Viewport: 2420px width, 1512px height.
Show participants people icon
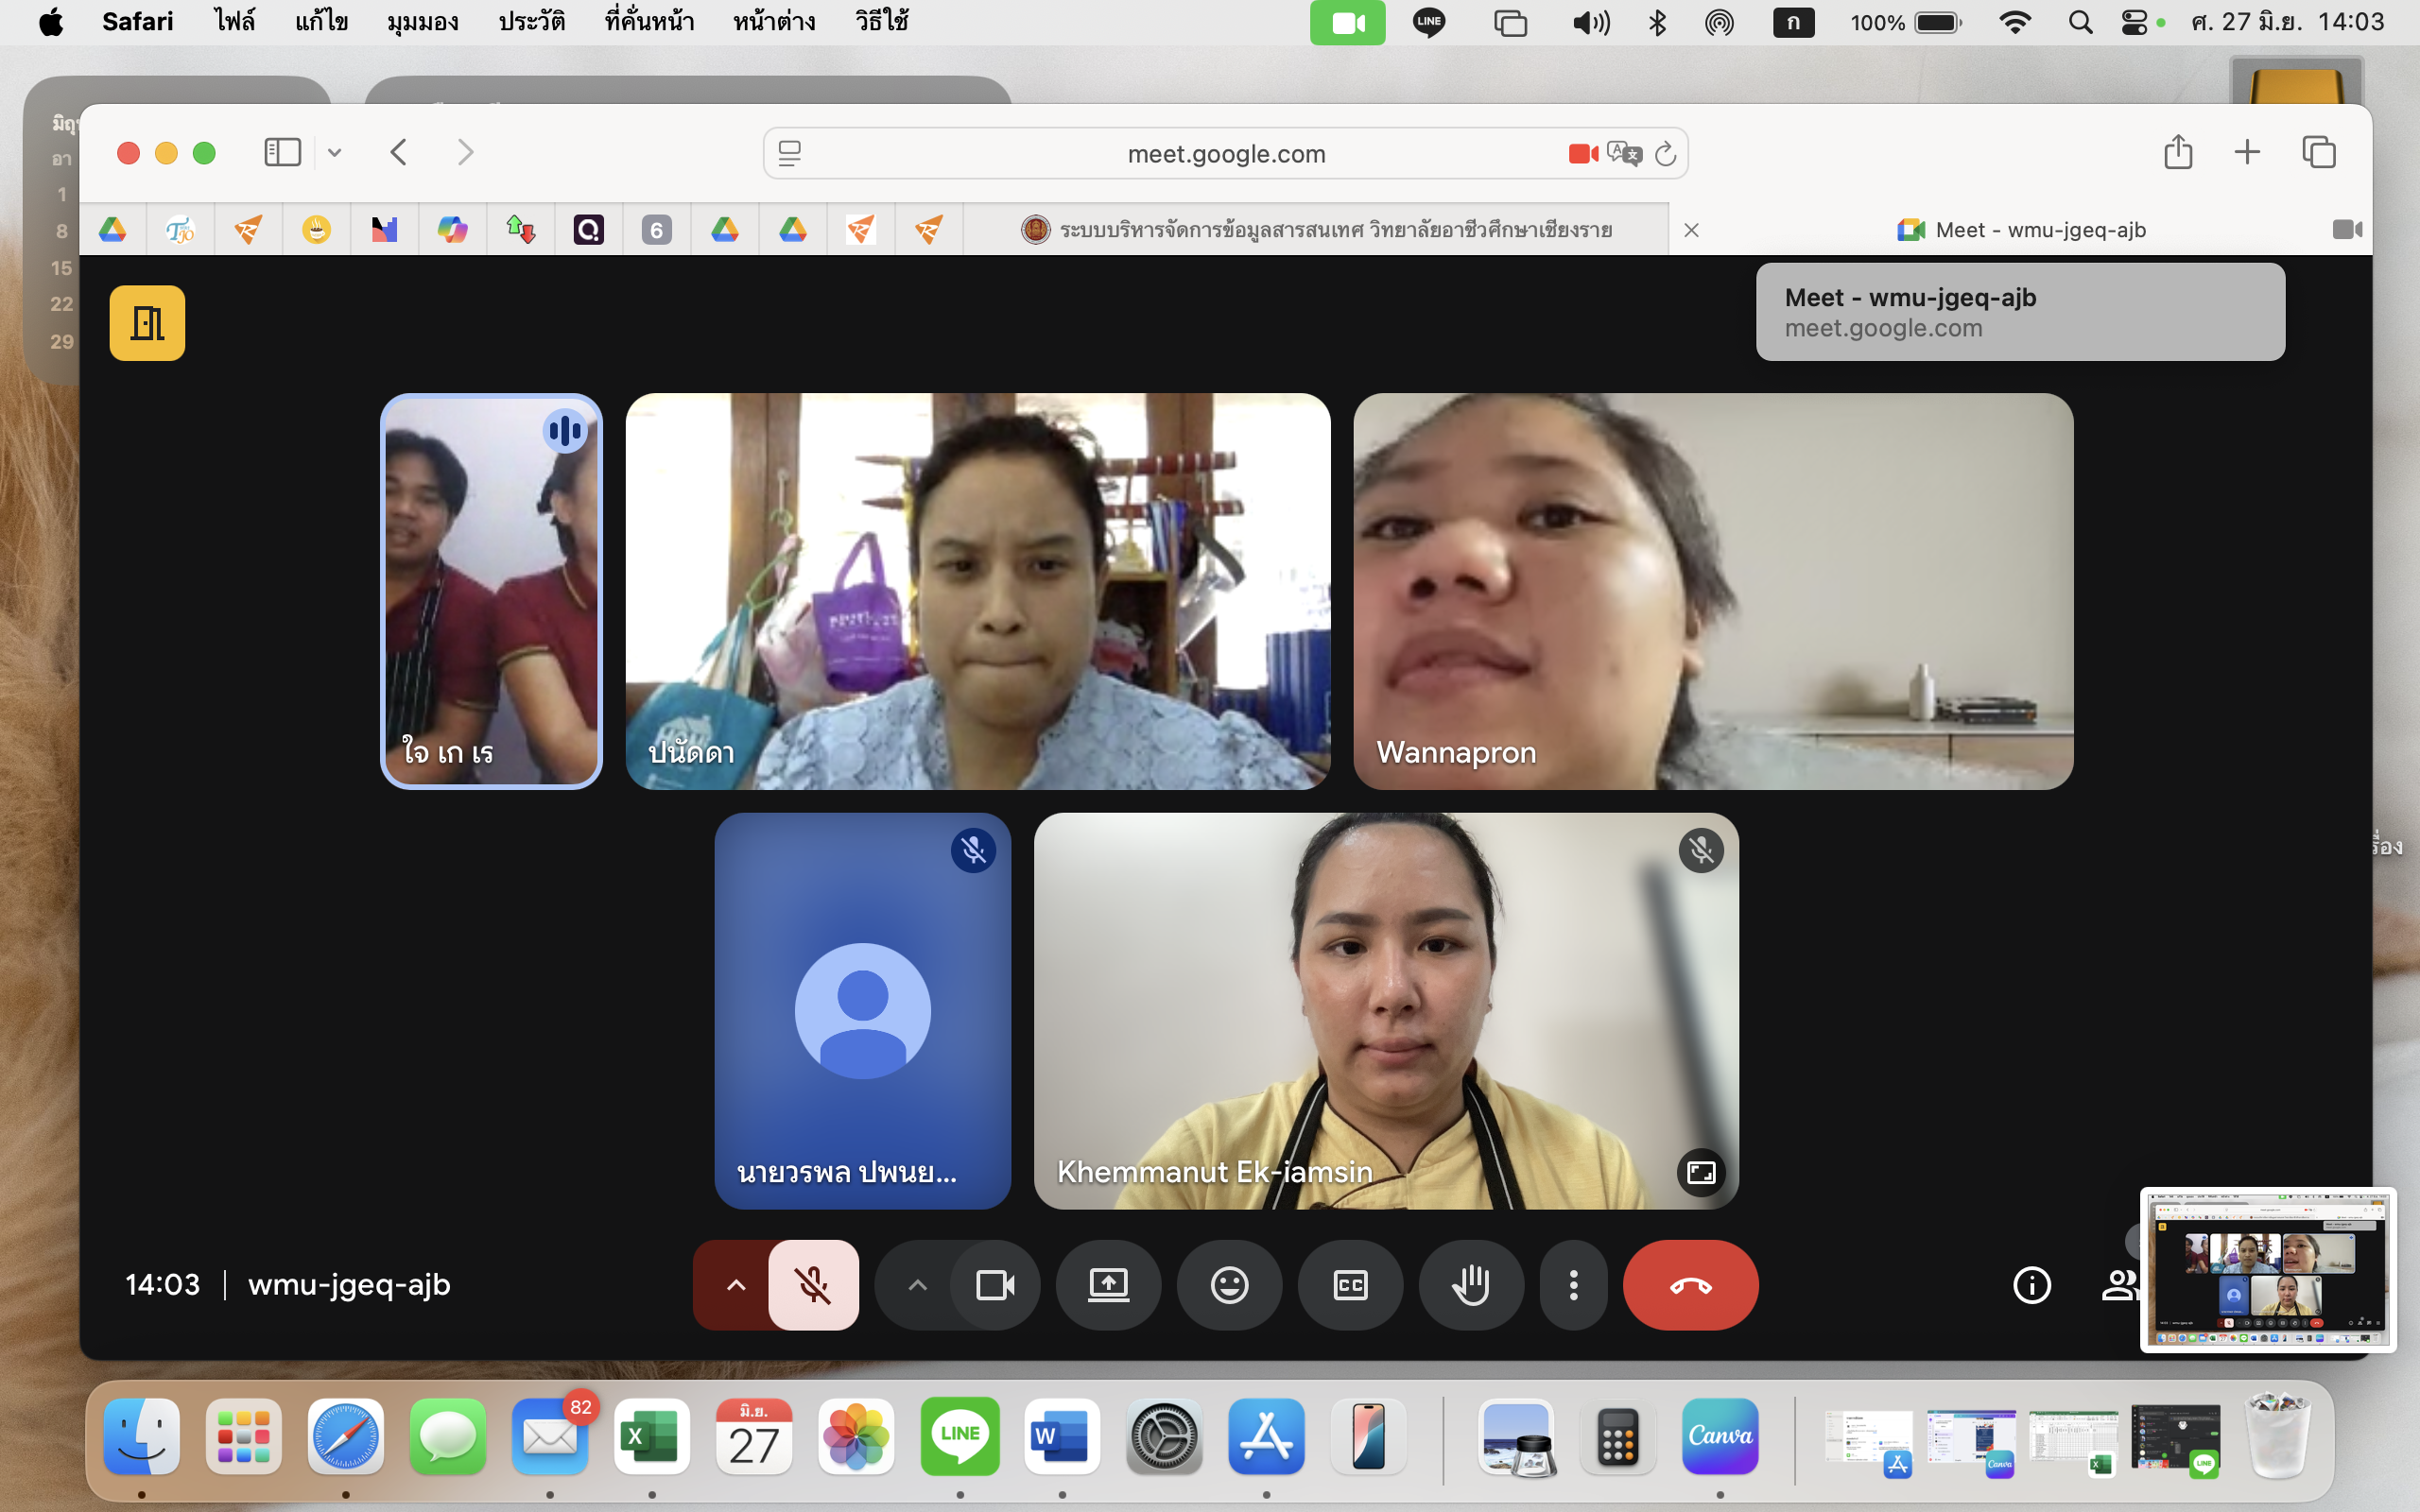click(x=2119, y=1285)
